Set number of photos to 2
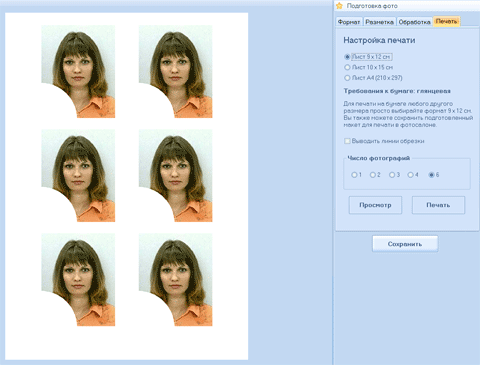Viewport: 480px width, 365px height. pyautogui.click(x=373, y=175)
